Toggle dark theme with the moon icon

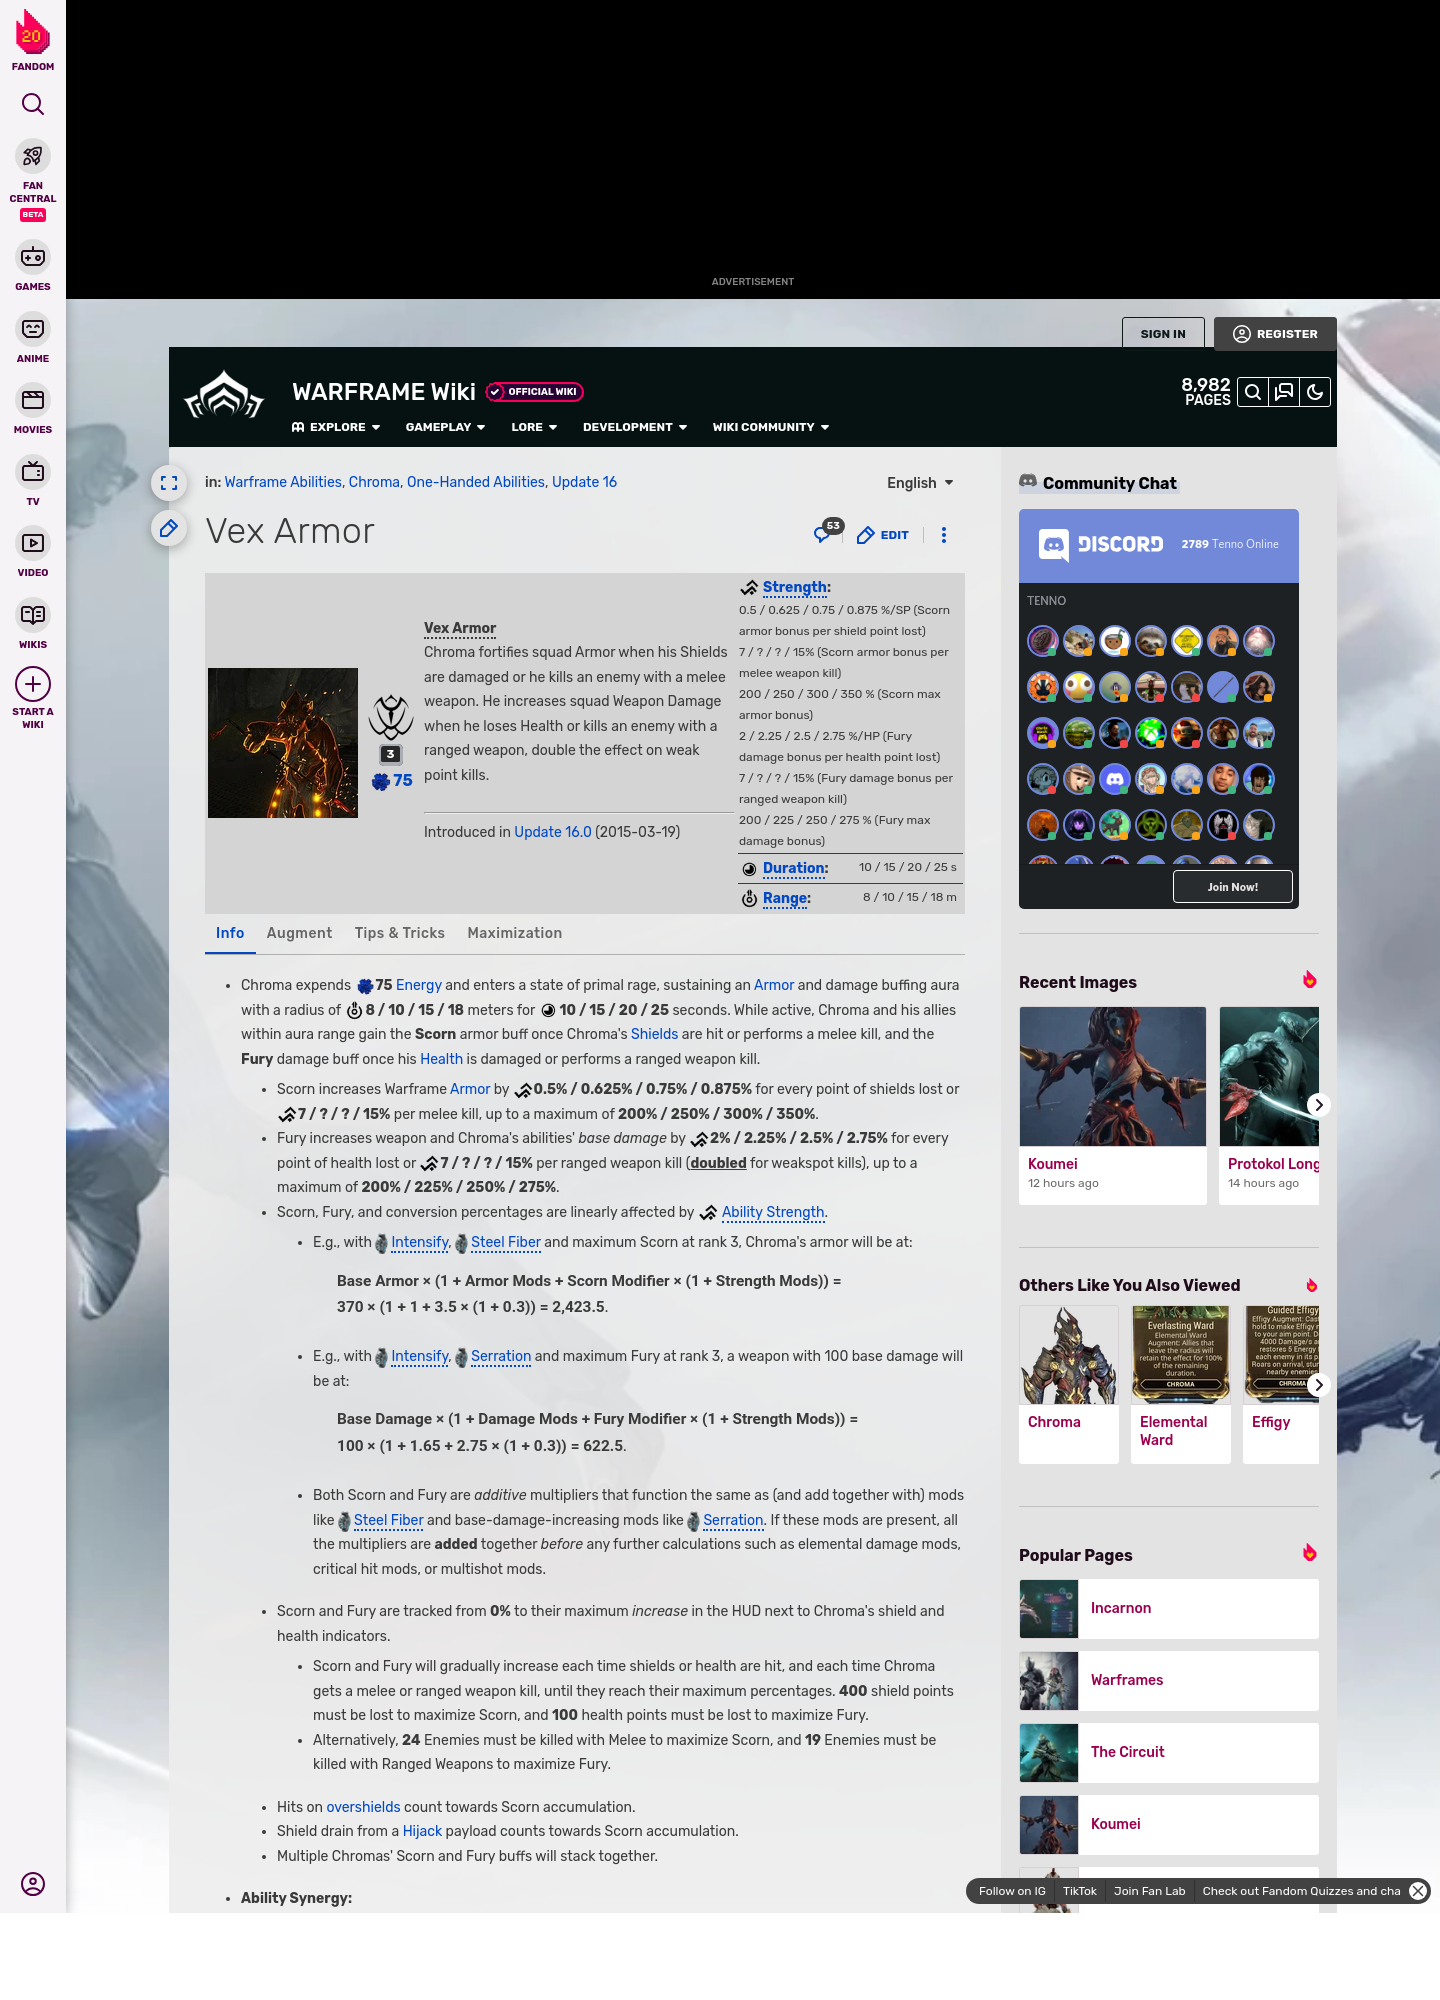[x=1315, y=392]
